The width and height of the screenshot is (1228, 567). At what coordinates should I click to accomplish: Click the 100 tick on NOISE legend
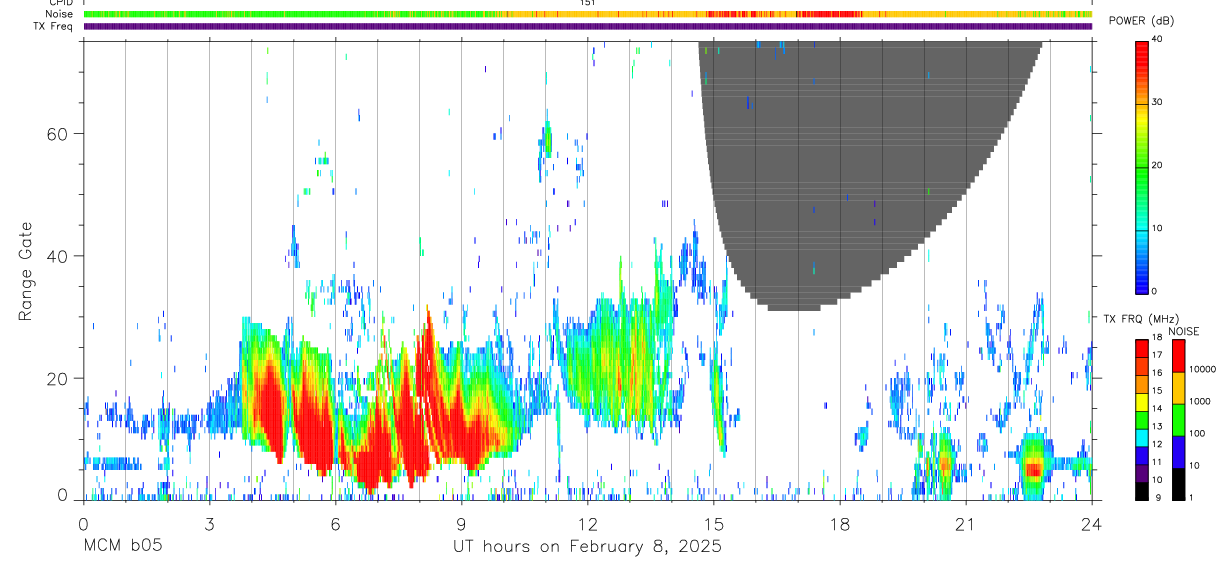click(1198, 433)
